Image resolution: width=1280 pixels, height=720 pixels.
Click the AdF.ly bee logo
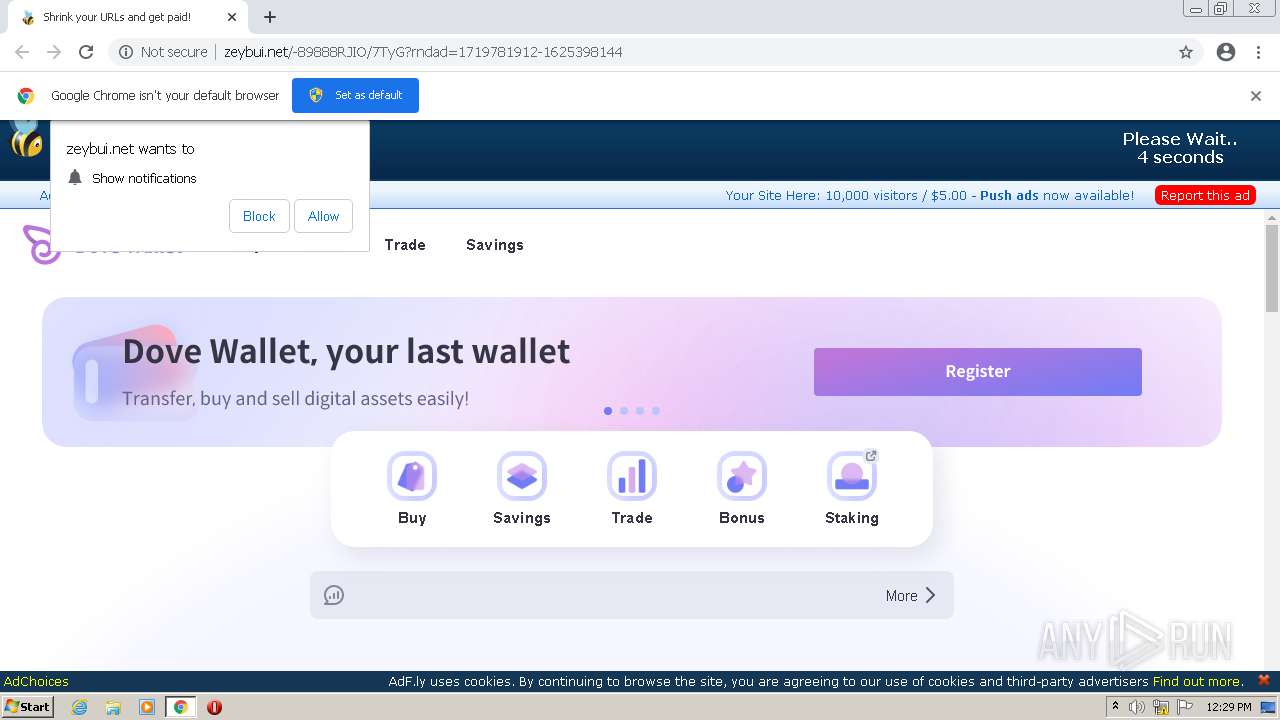[24, 138]
